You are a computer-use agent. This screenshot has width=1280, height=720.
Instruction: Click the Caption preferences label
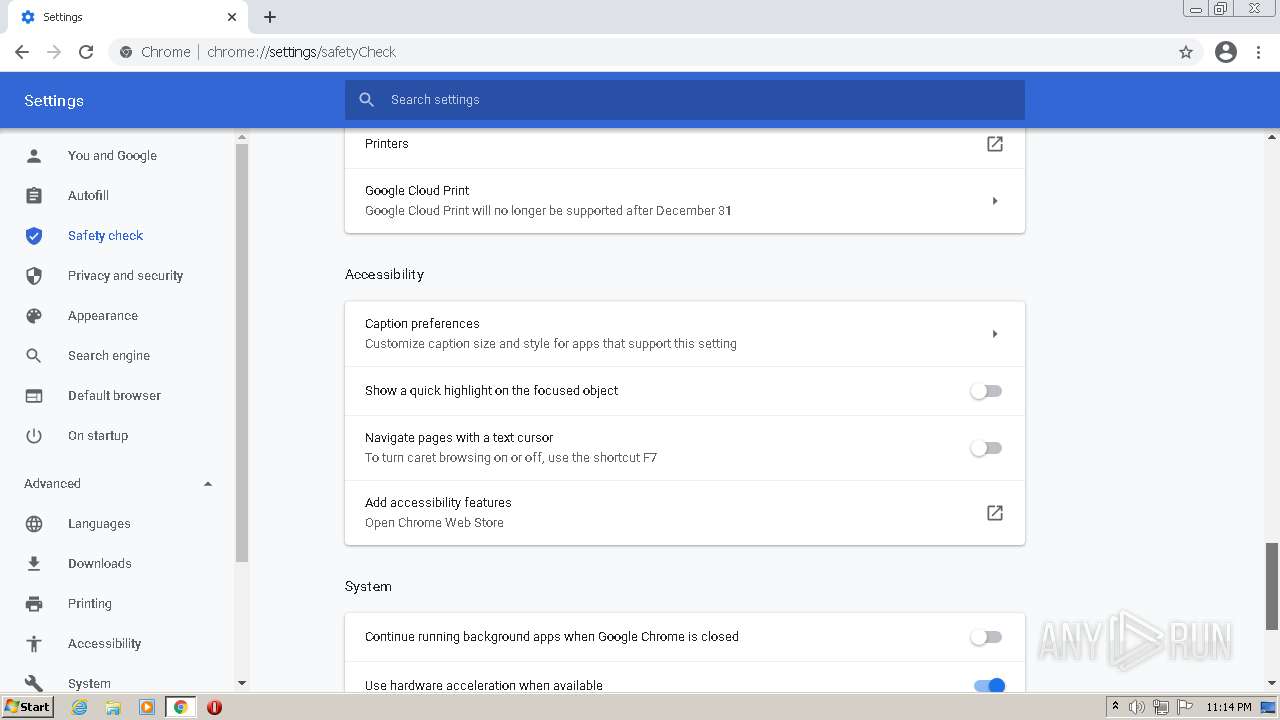422,324
